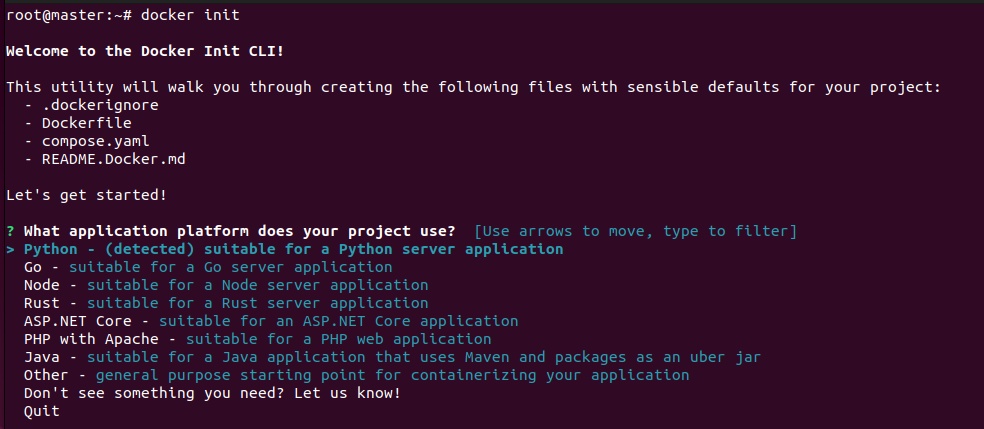Click the selection arrow beside Python

(x=11, y=249)
